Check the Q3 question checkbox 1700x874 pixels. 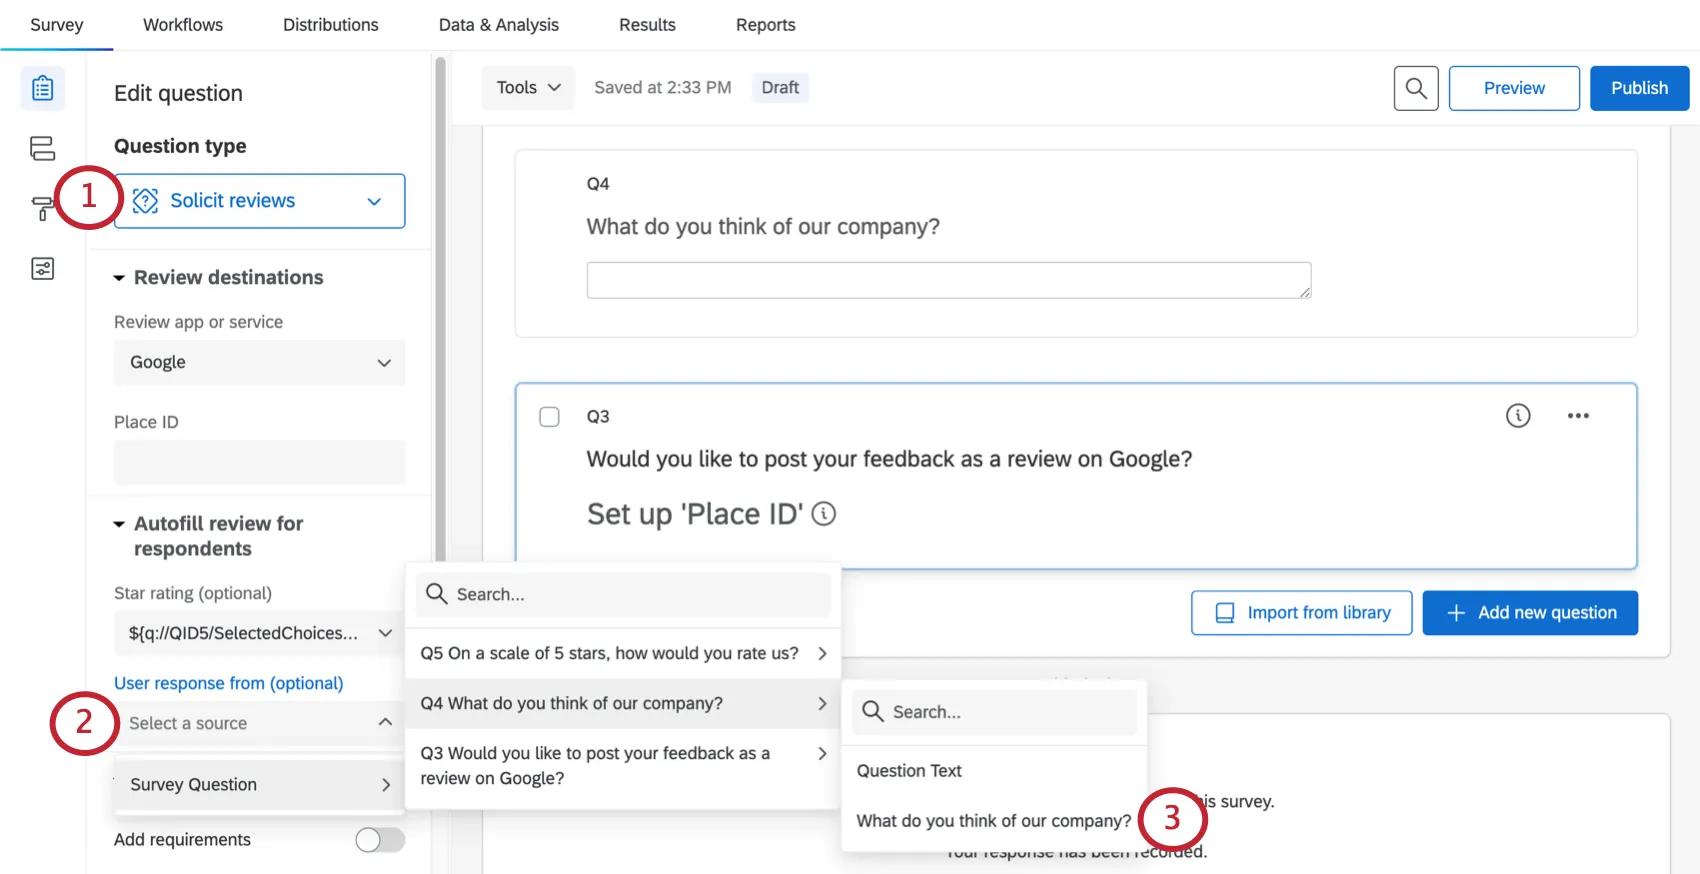click(x=549, y=417)
